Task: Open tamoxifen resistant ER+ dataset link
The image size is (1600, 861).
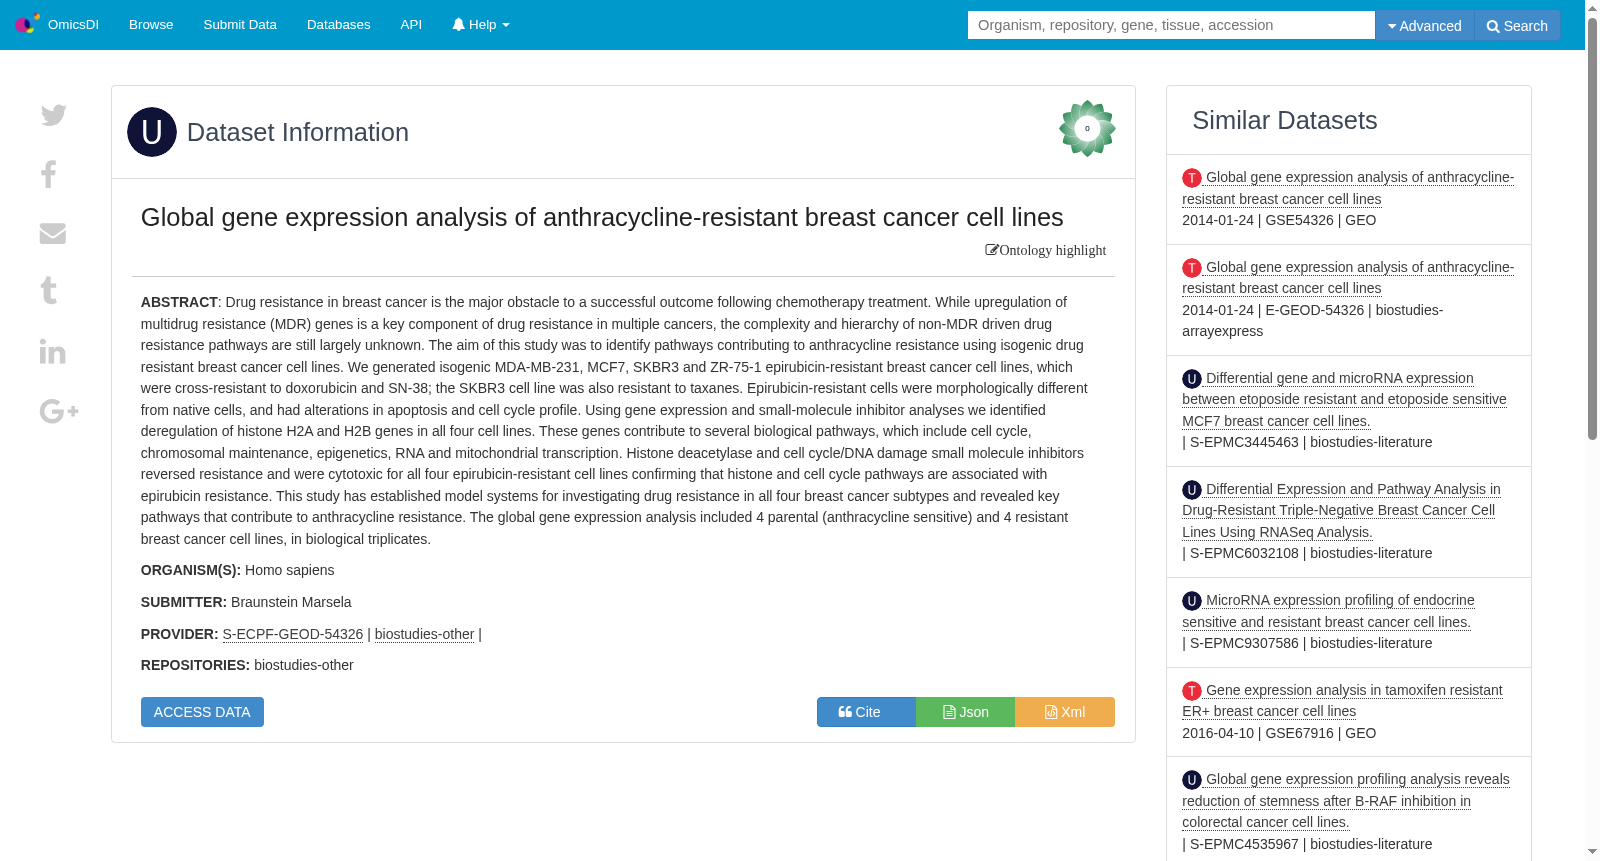Action: tap(1342, 701)
